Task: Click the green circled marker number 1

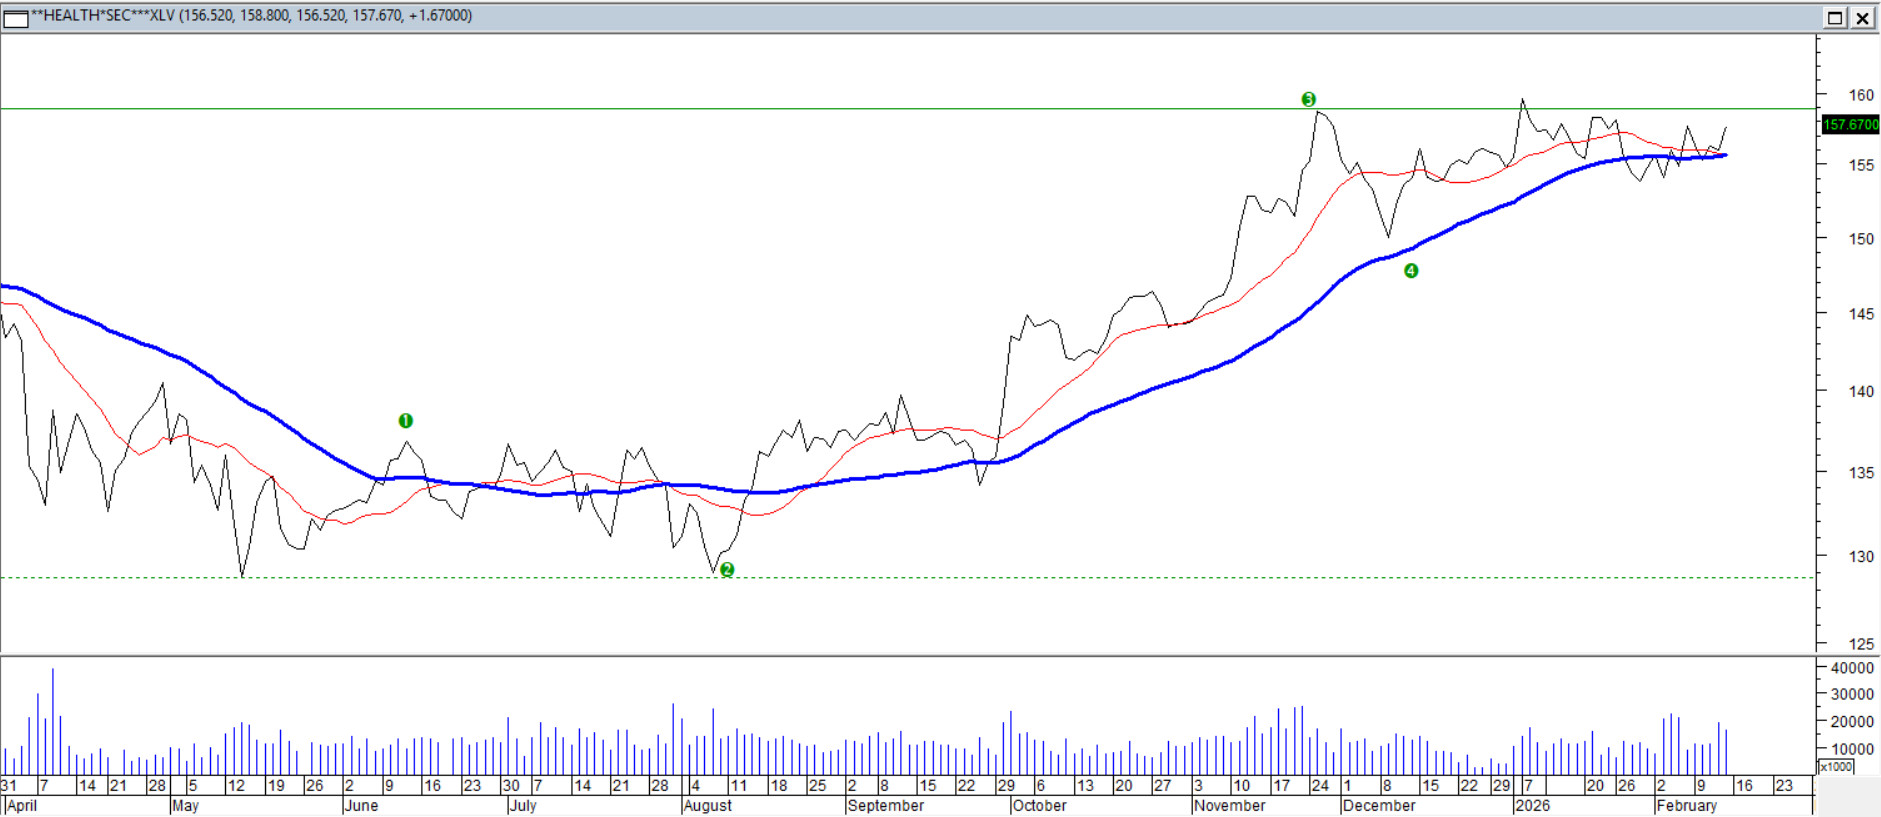Action: click(x=405, y=421)
